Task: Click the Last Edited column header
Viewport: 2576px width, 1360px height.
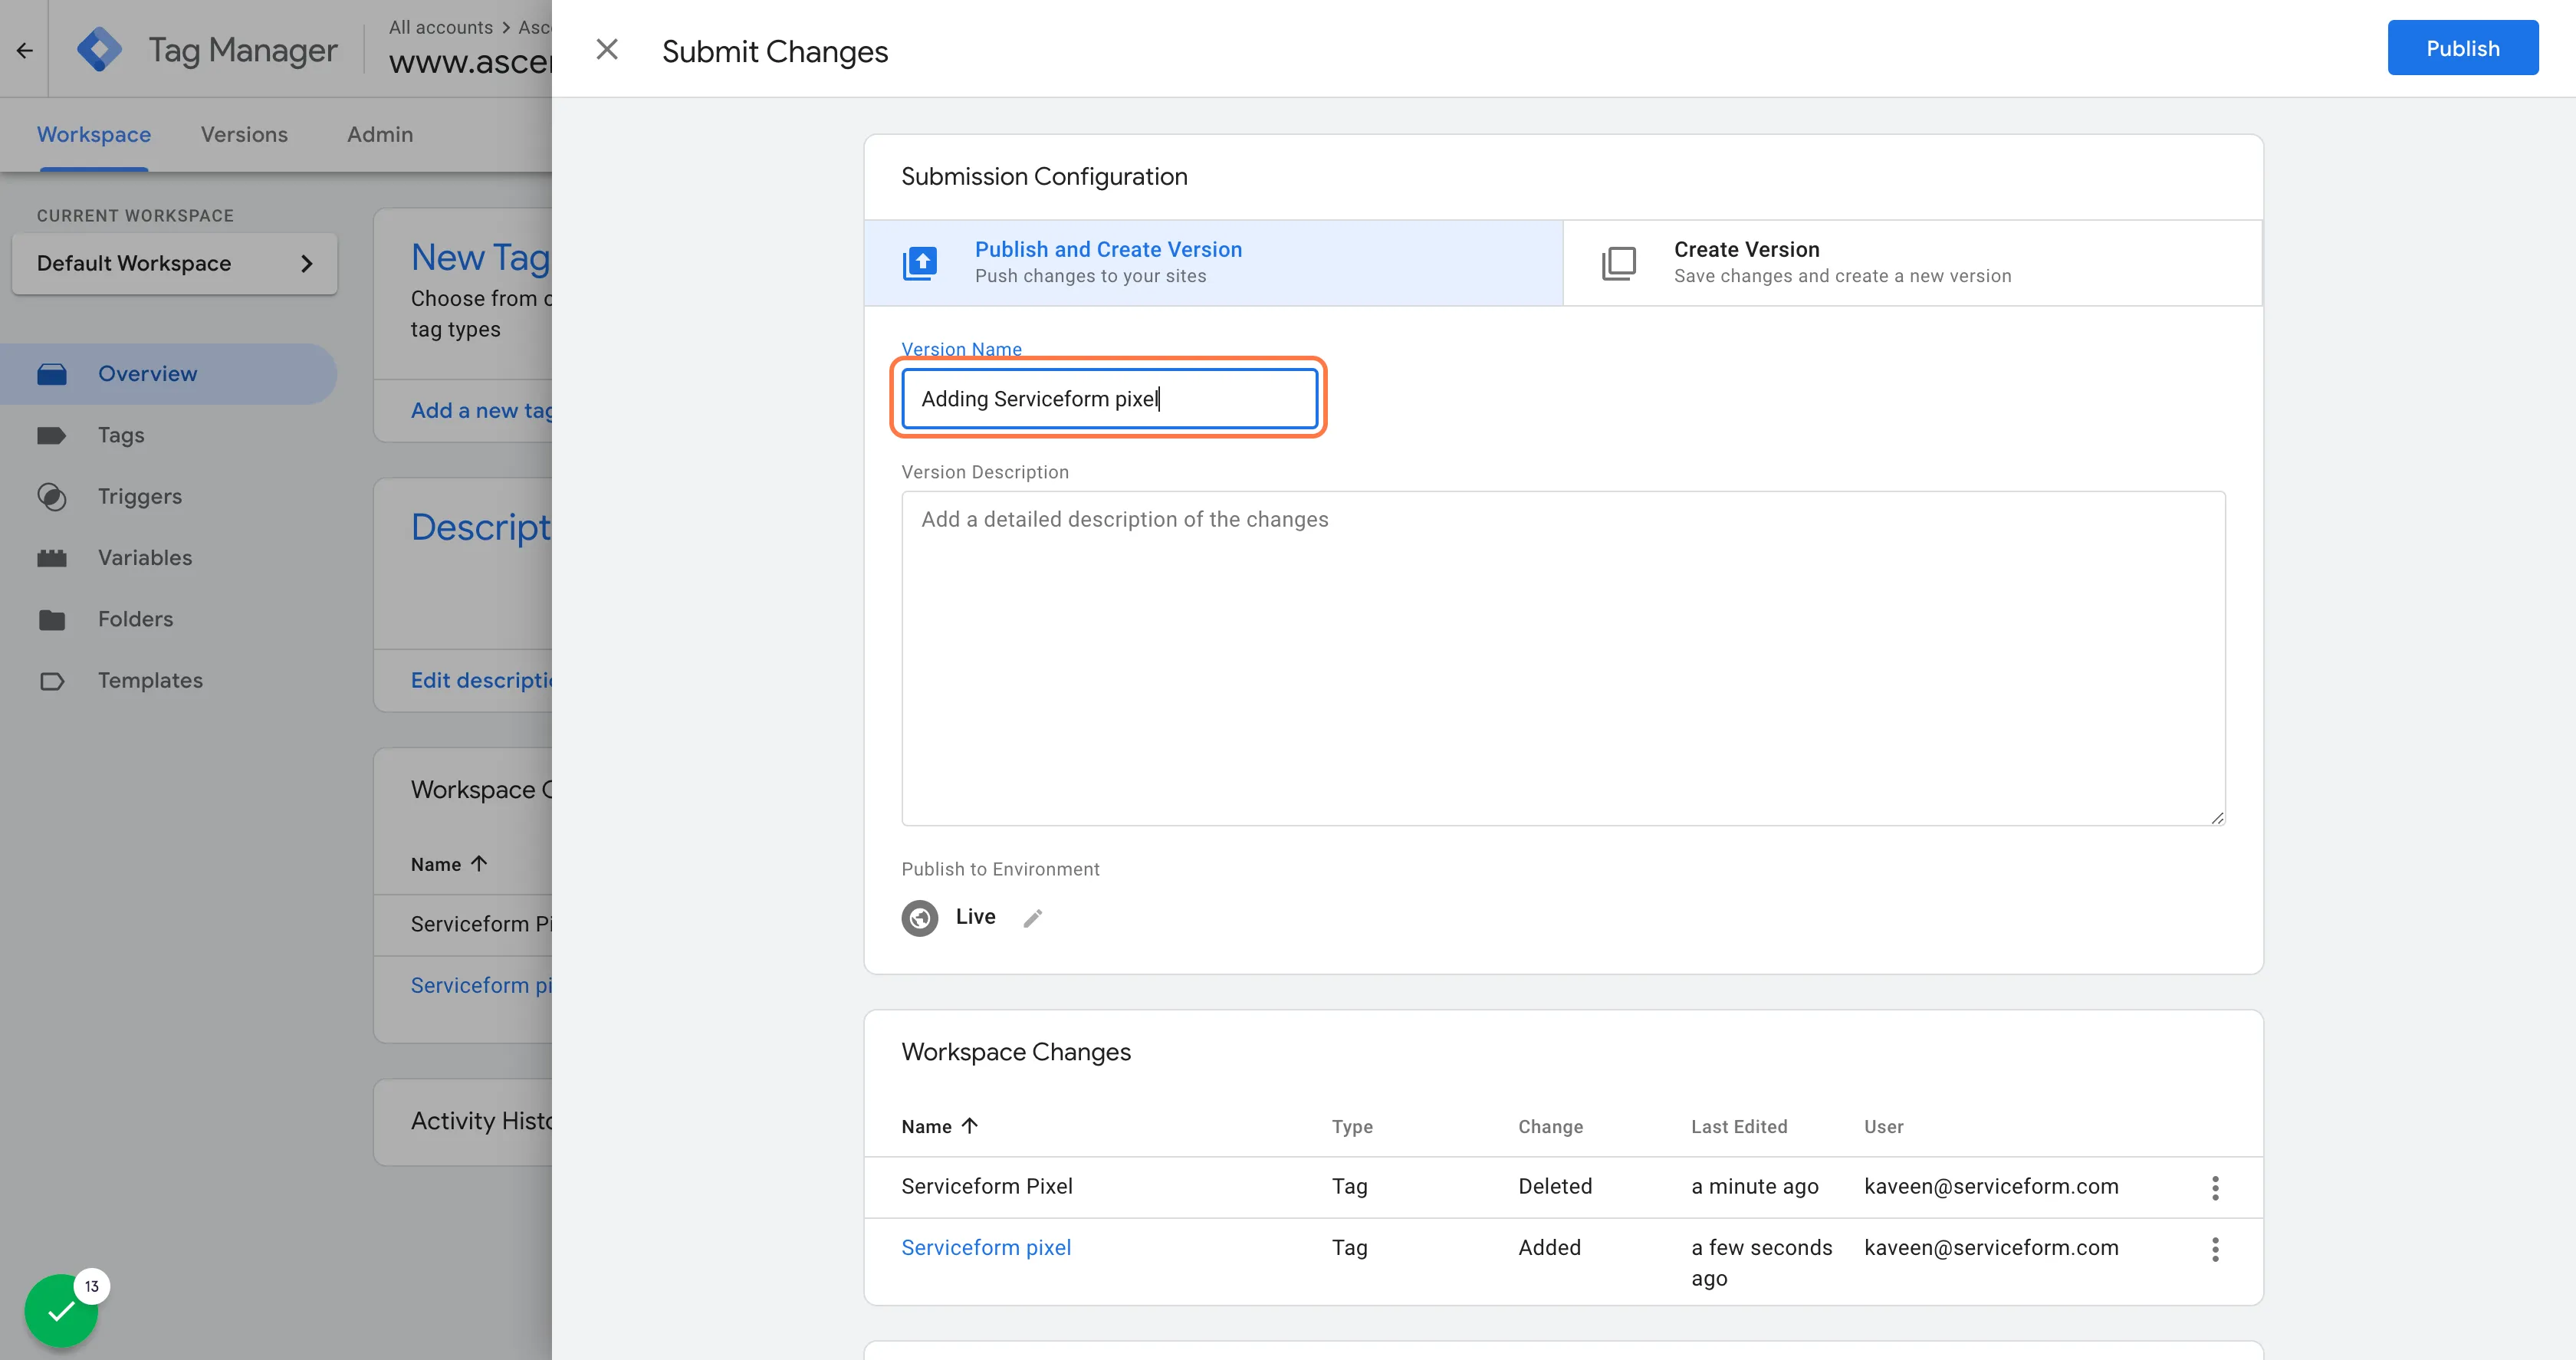Action: click(x=1738, y=1126)
